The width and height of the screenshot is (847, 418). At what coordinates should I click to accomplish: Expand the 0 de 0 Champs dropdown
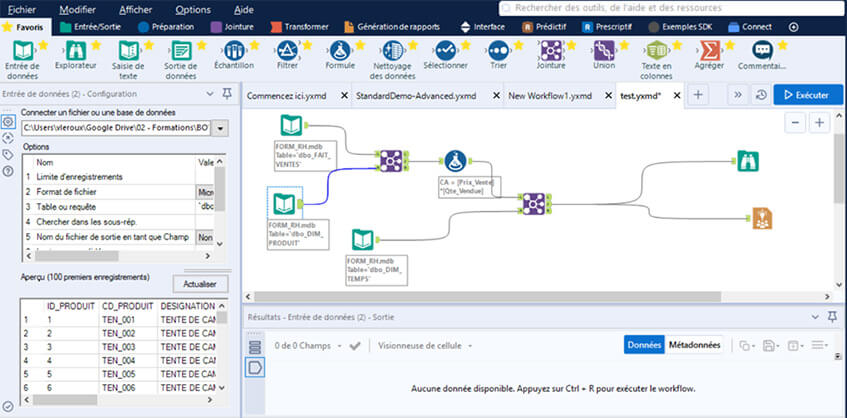point(337,346)
